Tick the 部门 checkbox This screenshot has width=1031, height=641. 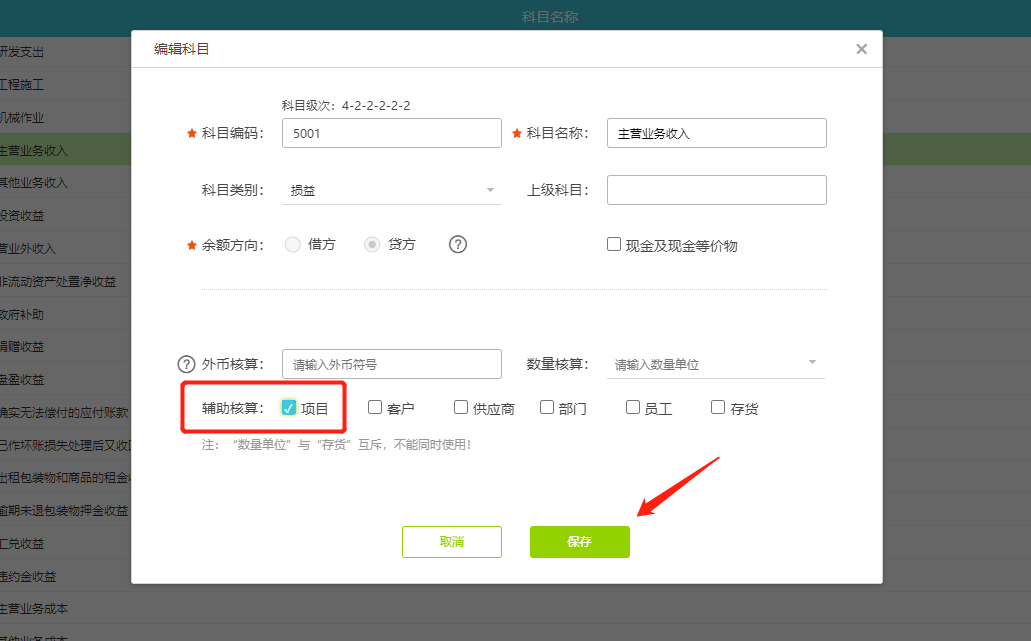click(x=547, y=407)
